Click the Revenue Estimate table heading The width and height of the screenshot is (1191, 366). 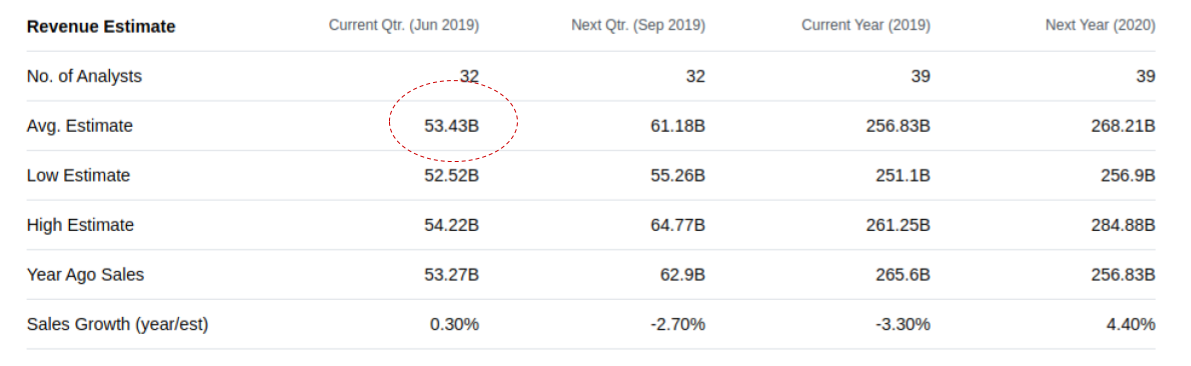tap(101, 27)
